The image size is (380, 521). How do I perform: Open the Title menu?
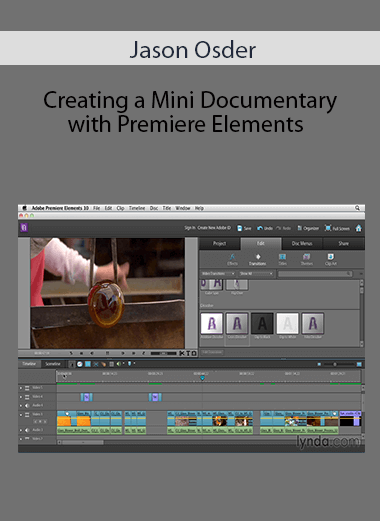[167, 208]
